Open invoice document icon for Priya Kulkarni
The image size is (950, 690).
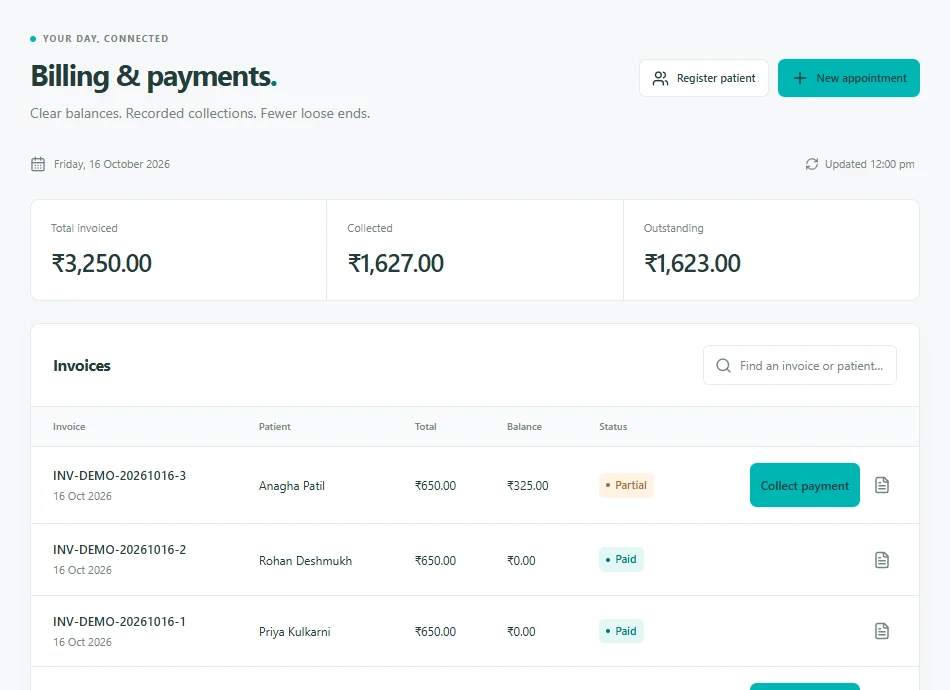click(x=882, y=631)
